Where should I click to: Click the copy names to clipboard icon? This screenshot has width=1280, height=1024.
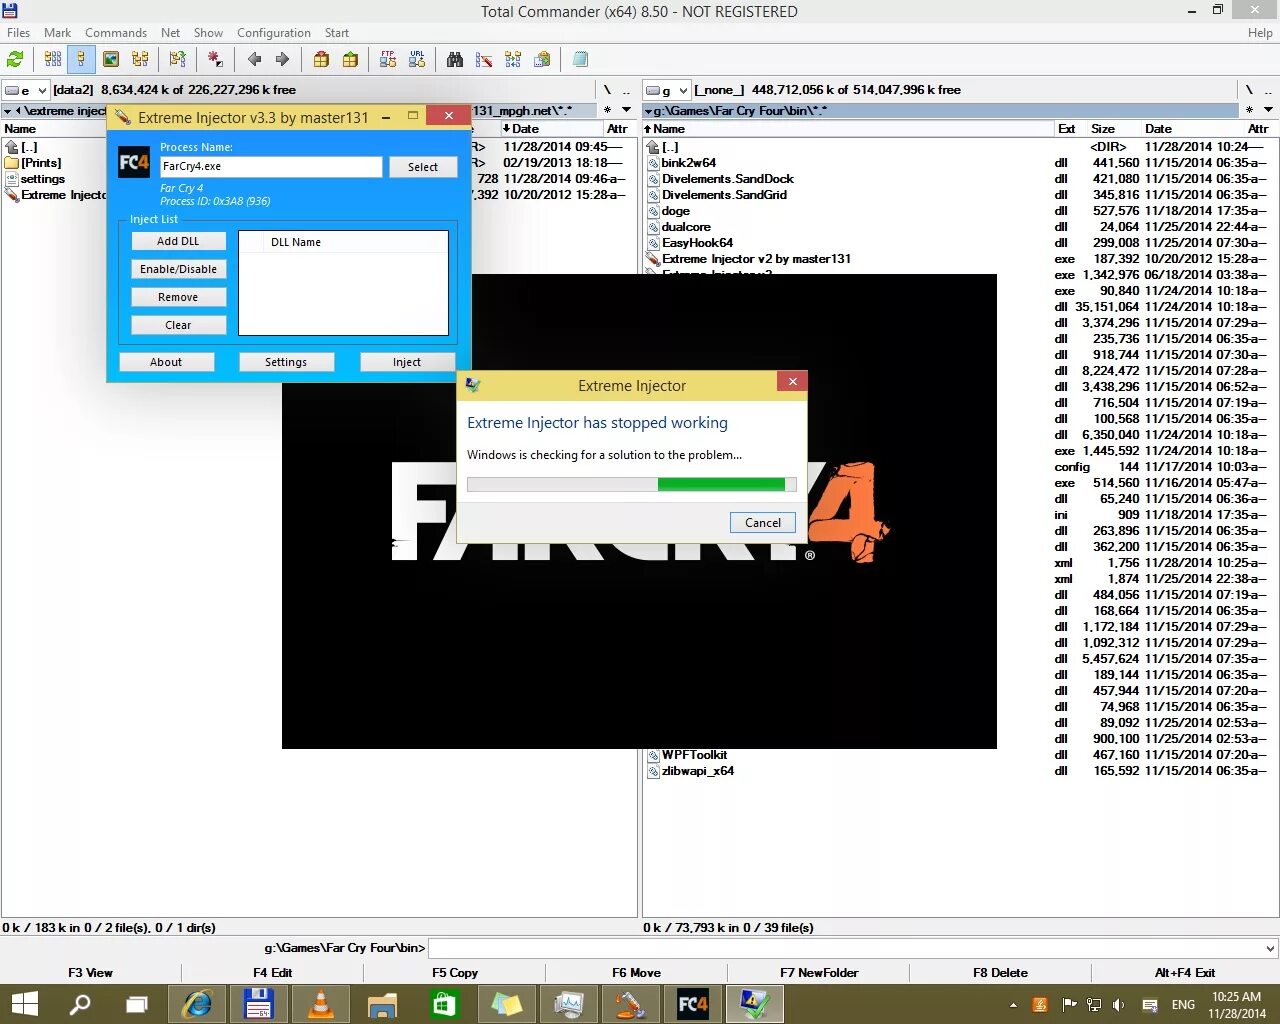click(542, 60)
